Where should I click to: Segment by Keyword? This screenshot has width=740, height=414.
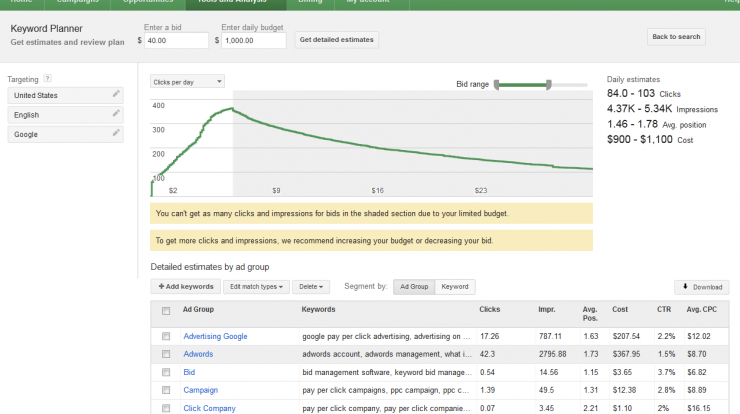point(455,287)
